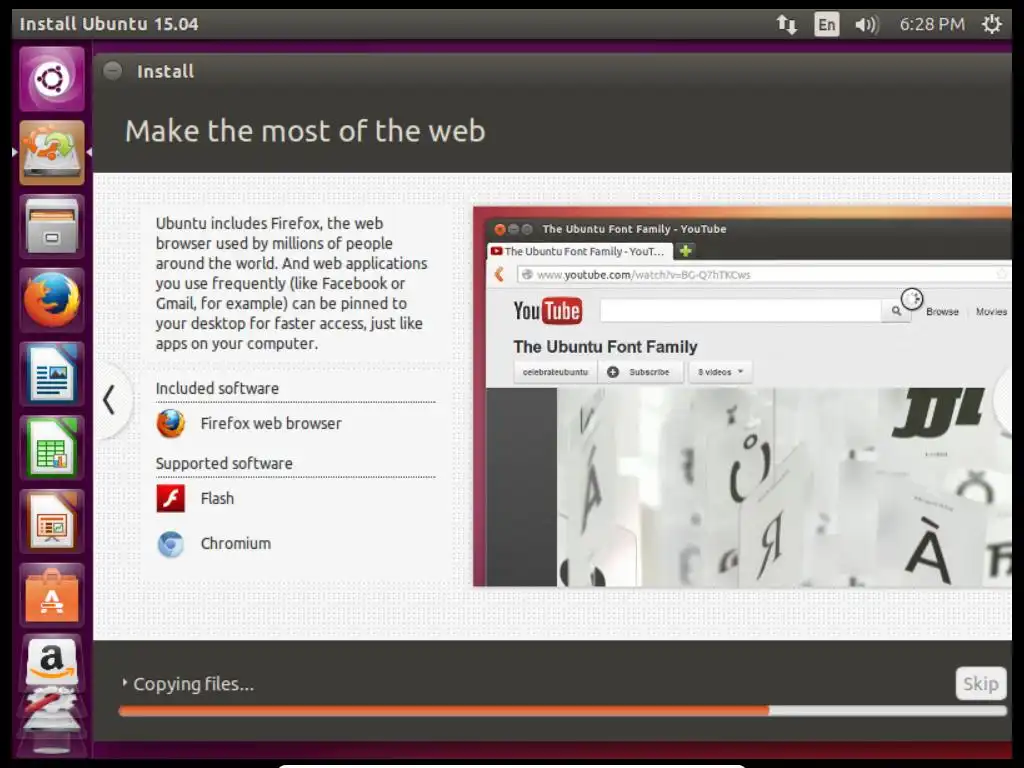
Task: Open Ubuntu Software Center launcher icon
Action: 52,596
